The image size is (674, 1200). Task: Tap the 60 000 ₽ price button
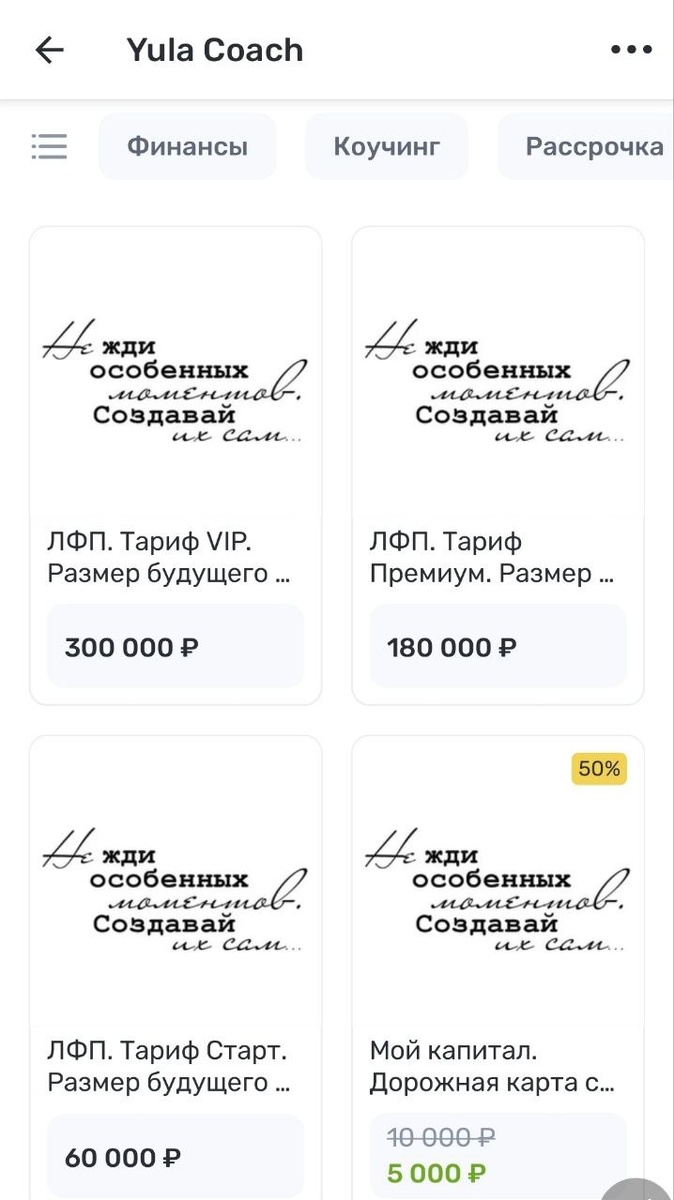[x=175, y=1157]
